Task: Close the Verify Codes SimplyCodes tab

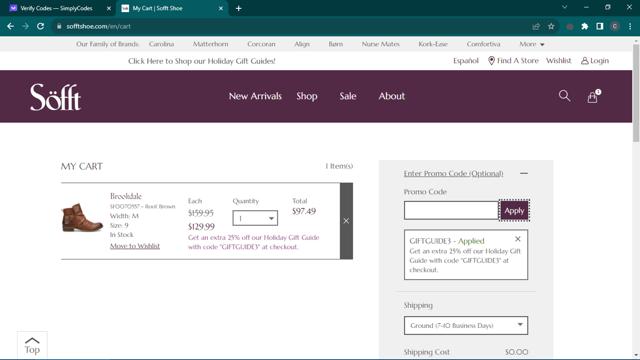Action: (109, 8)
